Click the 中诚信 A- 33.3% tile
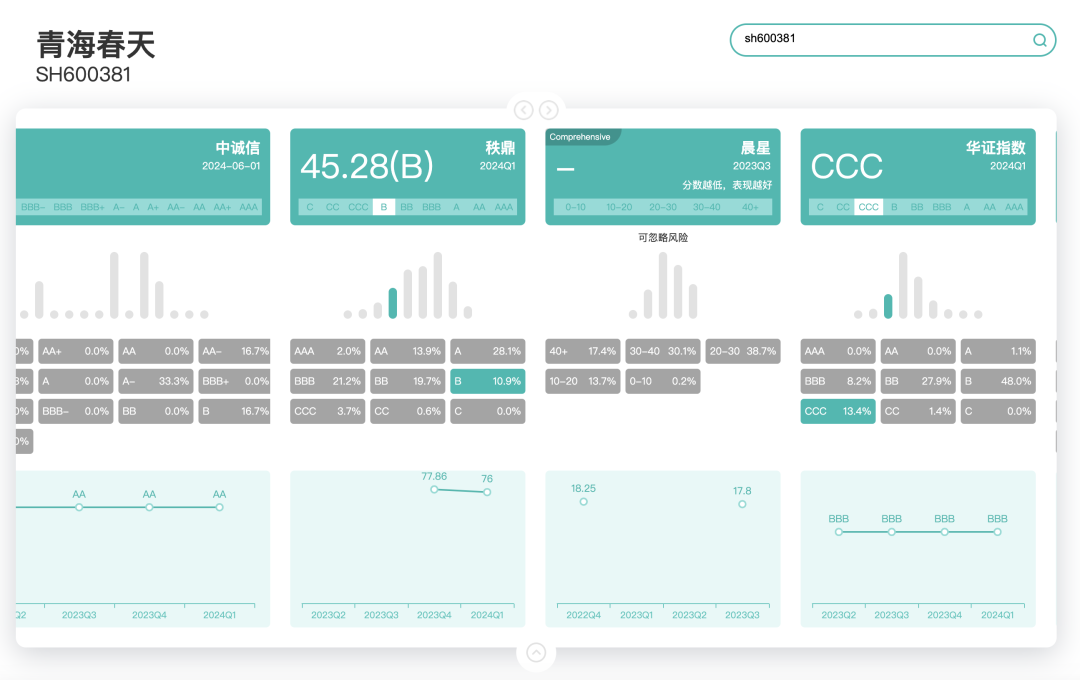Viewport: 1080px width, 680px height. click(x=156, y=381)
